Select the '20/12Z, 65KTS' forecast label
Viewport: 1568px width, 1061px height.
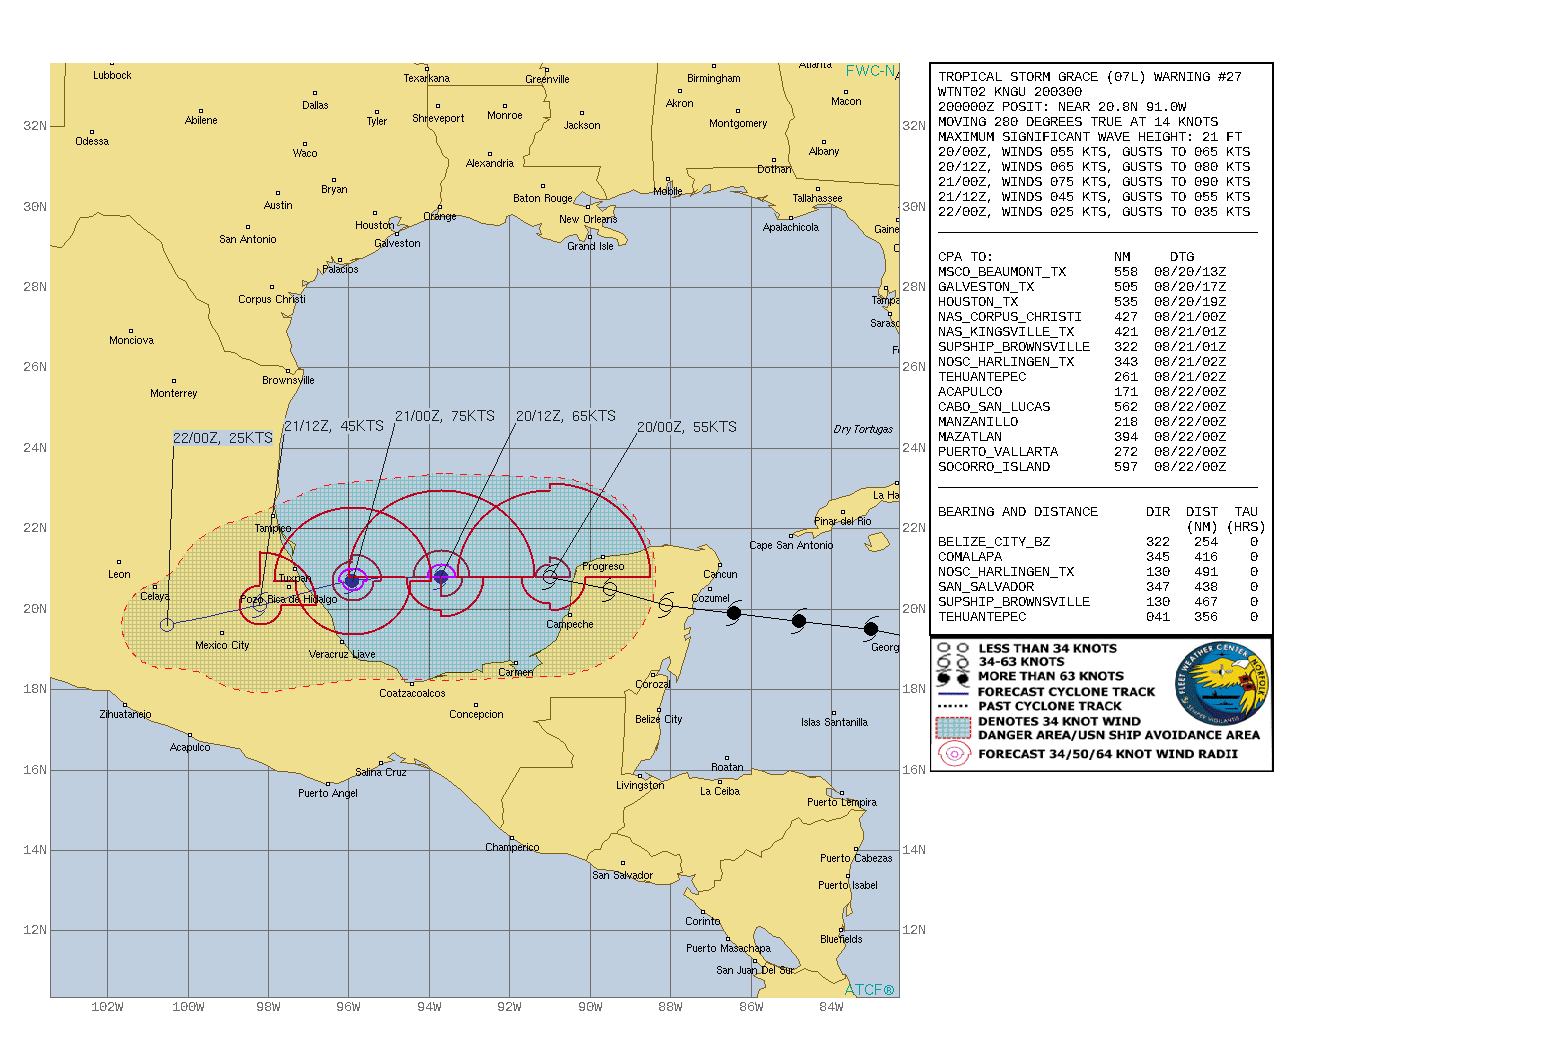pyautogui.click(x=566, y=416)
